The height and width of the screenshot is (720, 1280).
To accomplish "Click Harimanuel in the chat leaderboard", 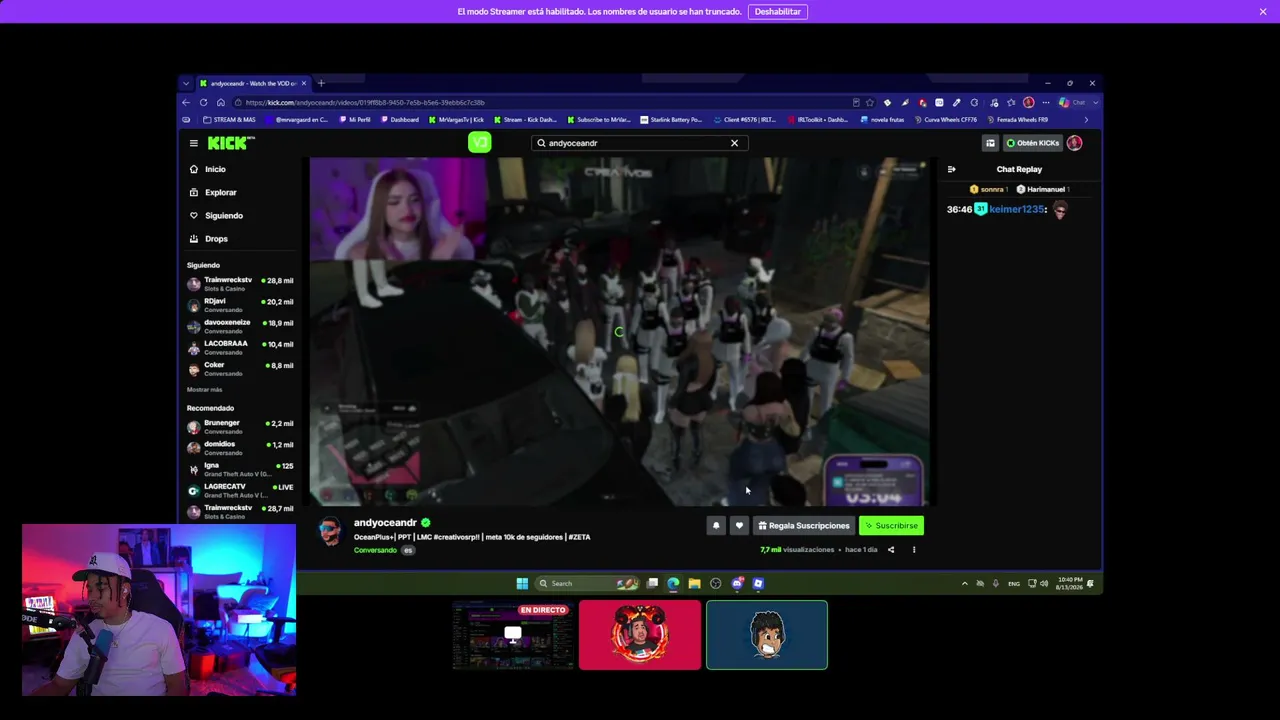I will [1042, 189].
